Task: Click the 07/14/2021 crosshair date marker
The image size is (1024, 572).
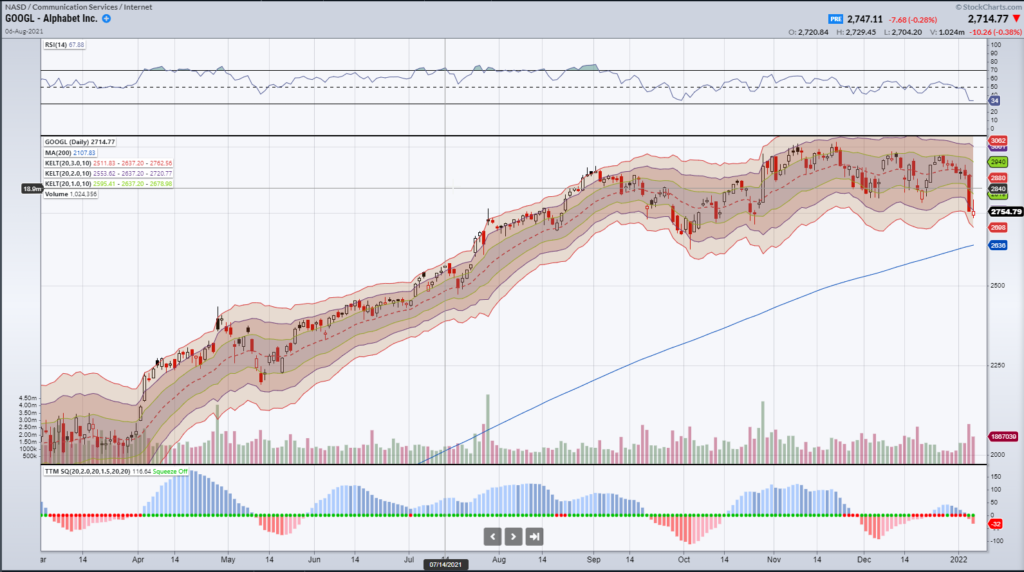Action: click(445, 564)
